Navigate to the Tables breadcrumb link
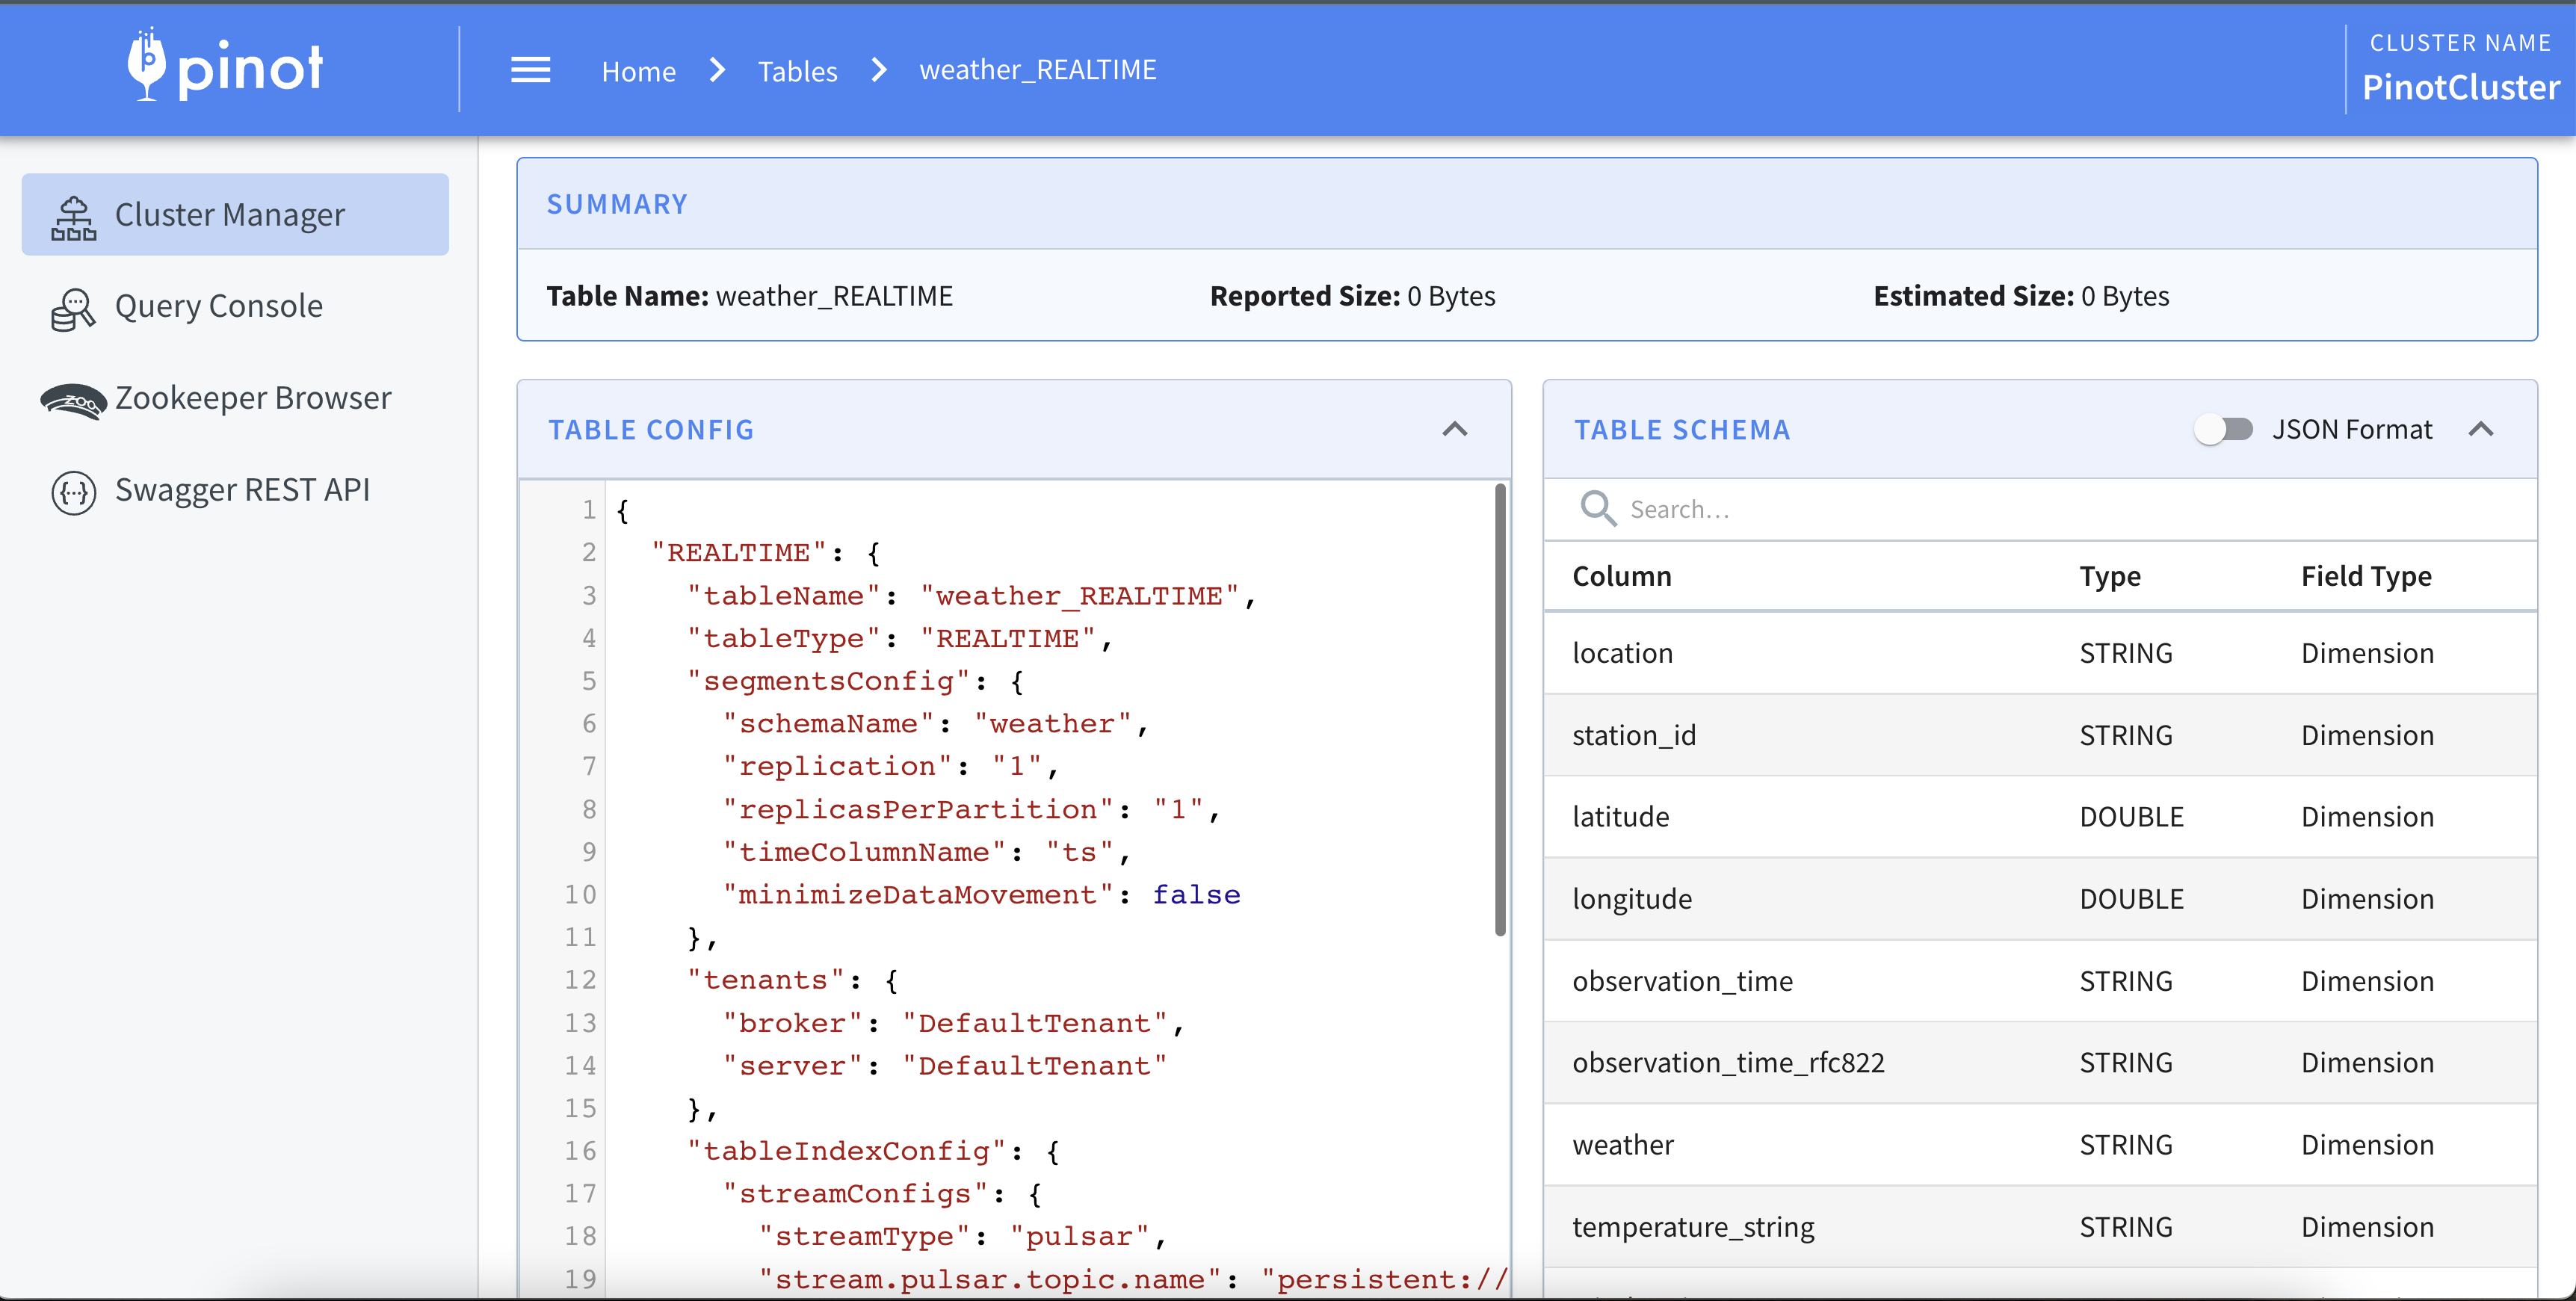Viewport: 2576px width, 1301px height. 797,71
